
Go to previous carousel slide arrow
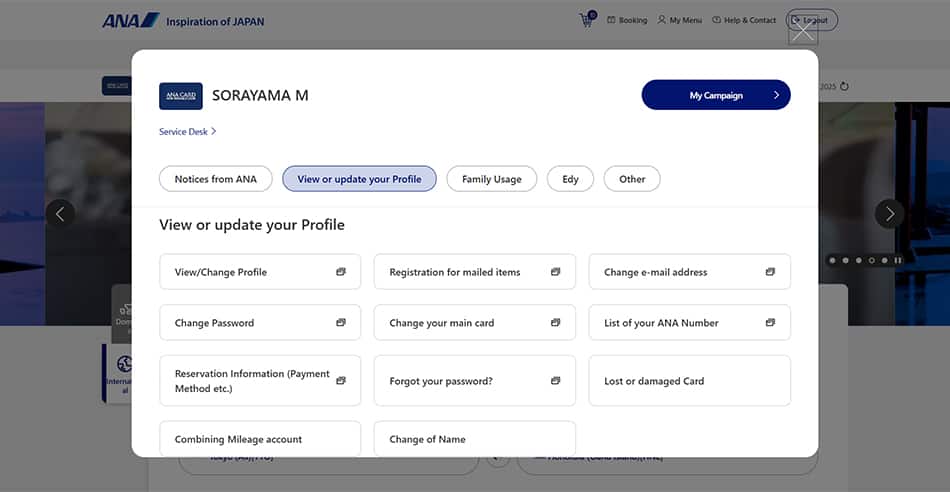pyautogui.click(x=60, y=213)
